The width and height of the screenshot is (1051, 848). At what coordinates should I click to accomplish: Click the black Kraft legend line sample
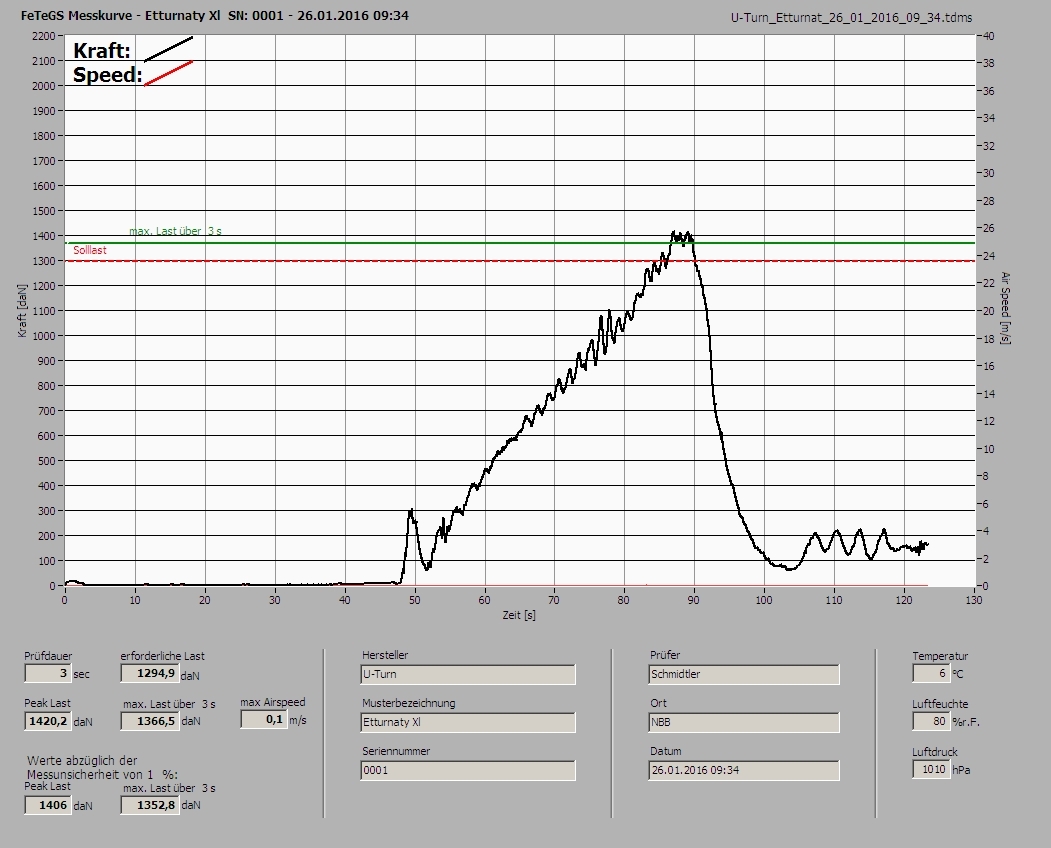tap(168, 49)
